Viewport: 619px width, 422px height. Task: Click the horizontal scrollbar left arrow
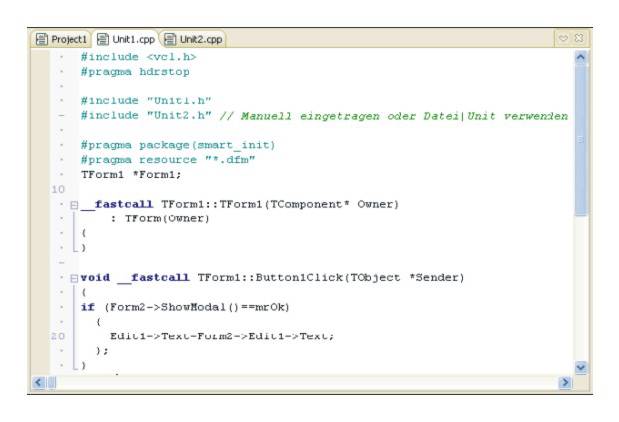point(39,382)
